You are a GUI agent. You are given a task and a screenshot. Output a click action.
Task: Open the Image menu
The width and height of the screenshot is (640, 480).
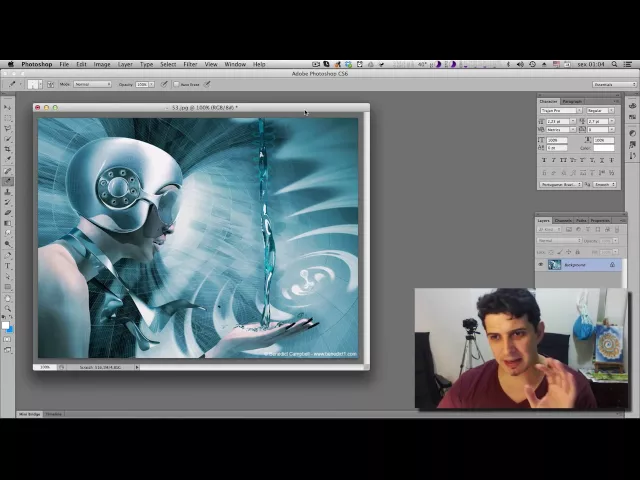point(102,64)
